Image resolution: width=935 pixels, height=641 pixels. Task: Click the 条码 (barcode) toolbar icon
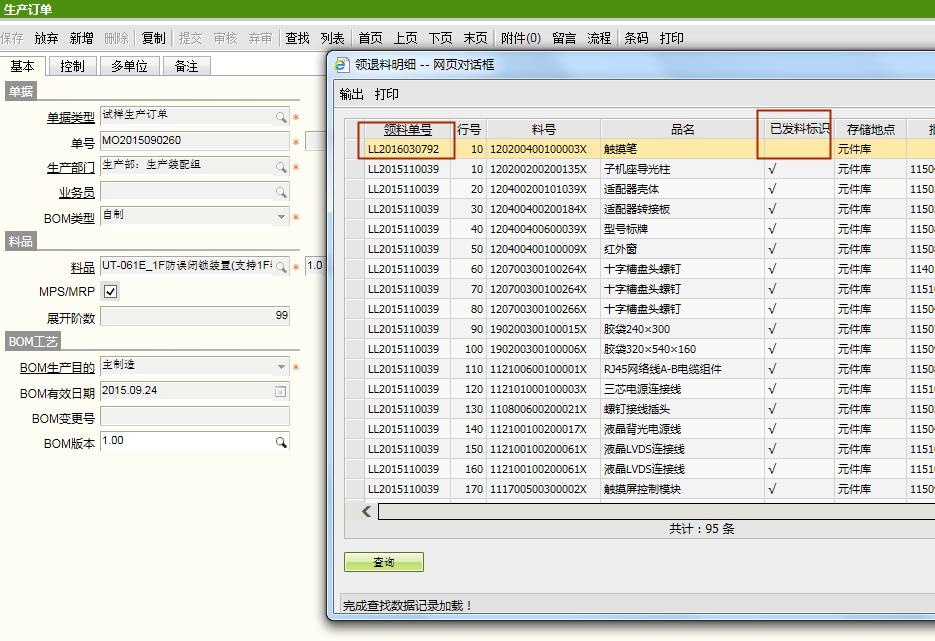[636, 38]
